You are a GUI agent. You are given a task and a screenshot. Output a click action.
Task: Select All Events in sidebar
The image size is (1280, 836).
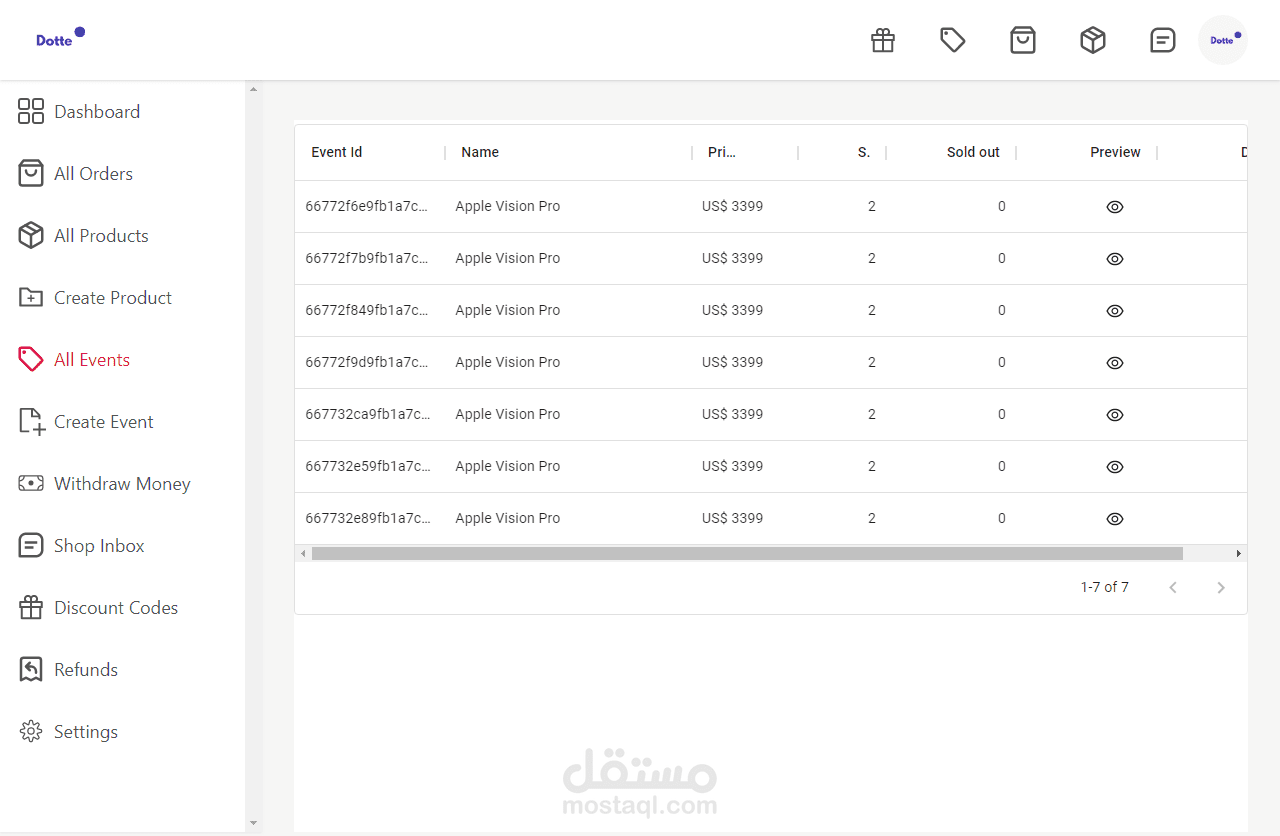coord(92,360)
